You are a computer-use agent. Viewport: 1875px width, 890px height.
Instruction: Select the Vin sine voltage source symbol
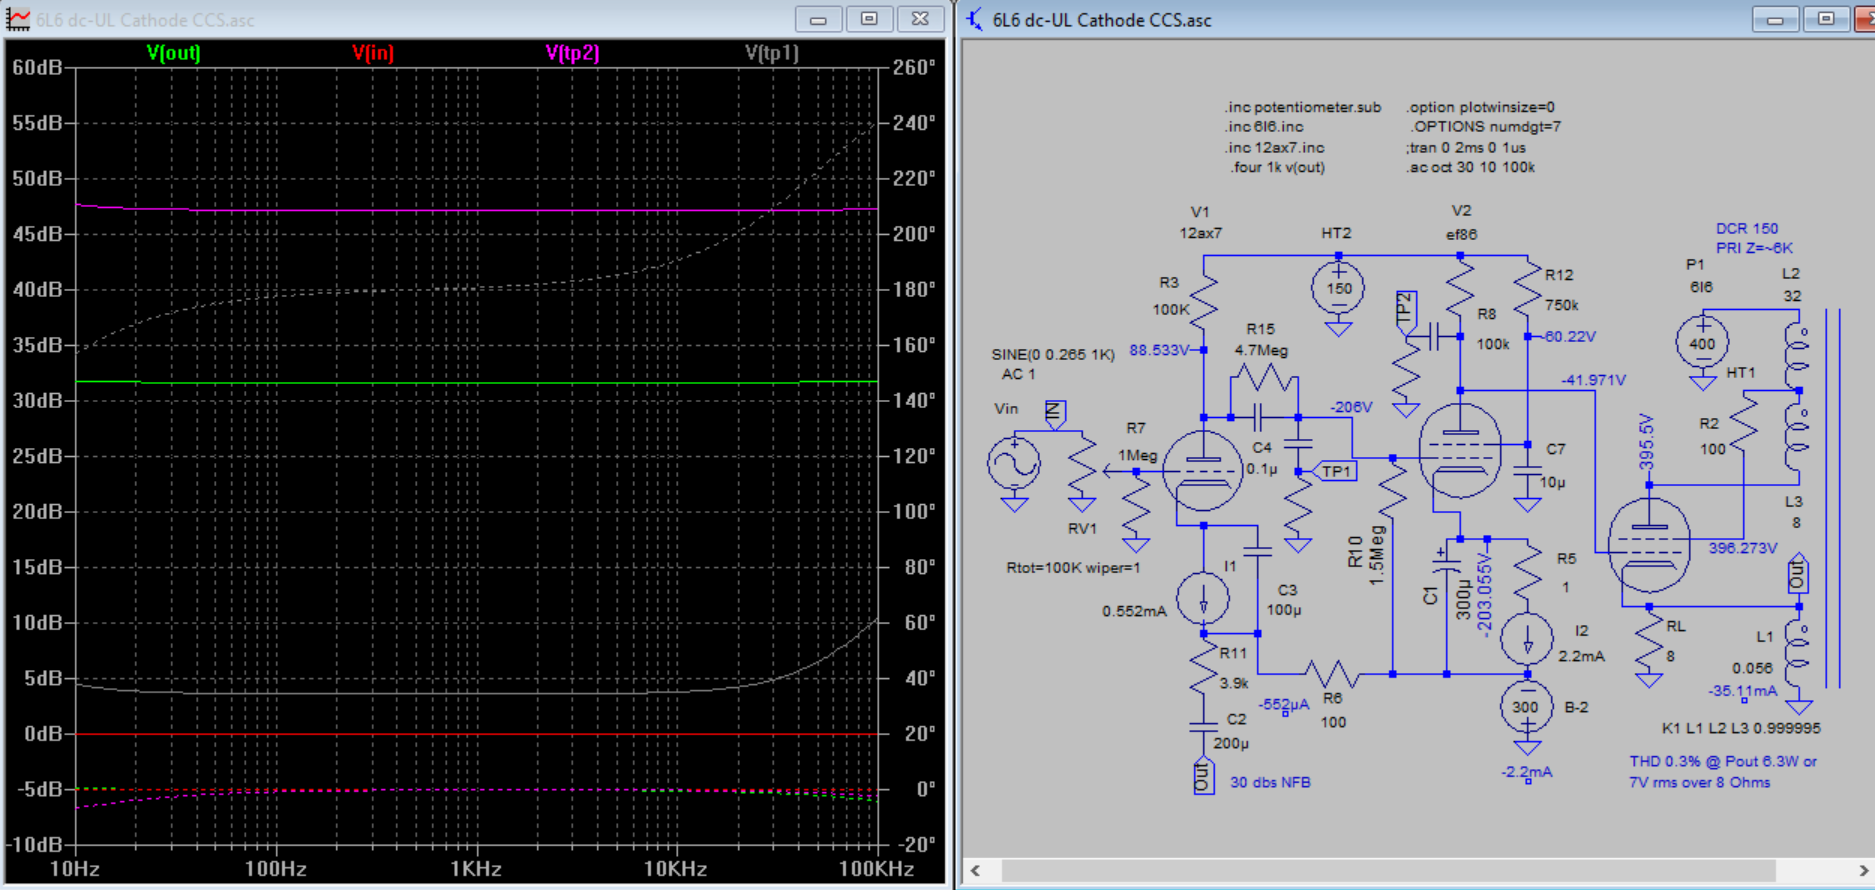1014,464
